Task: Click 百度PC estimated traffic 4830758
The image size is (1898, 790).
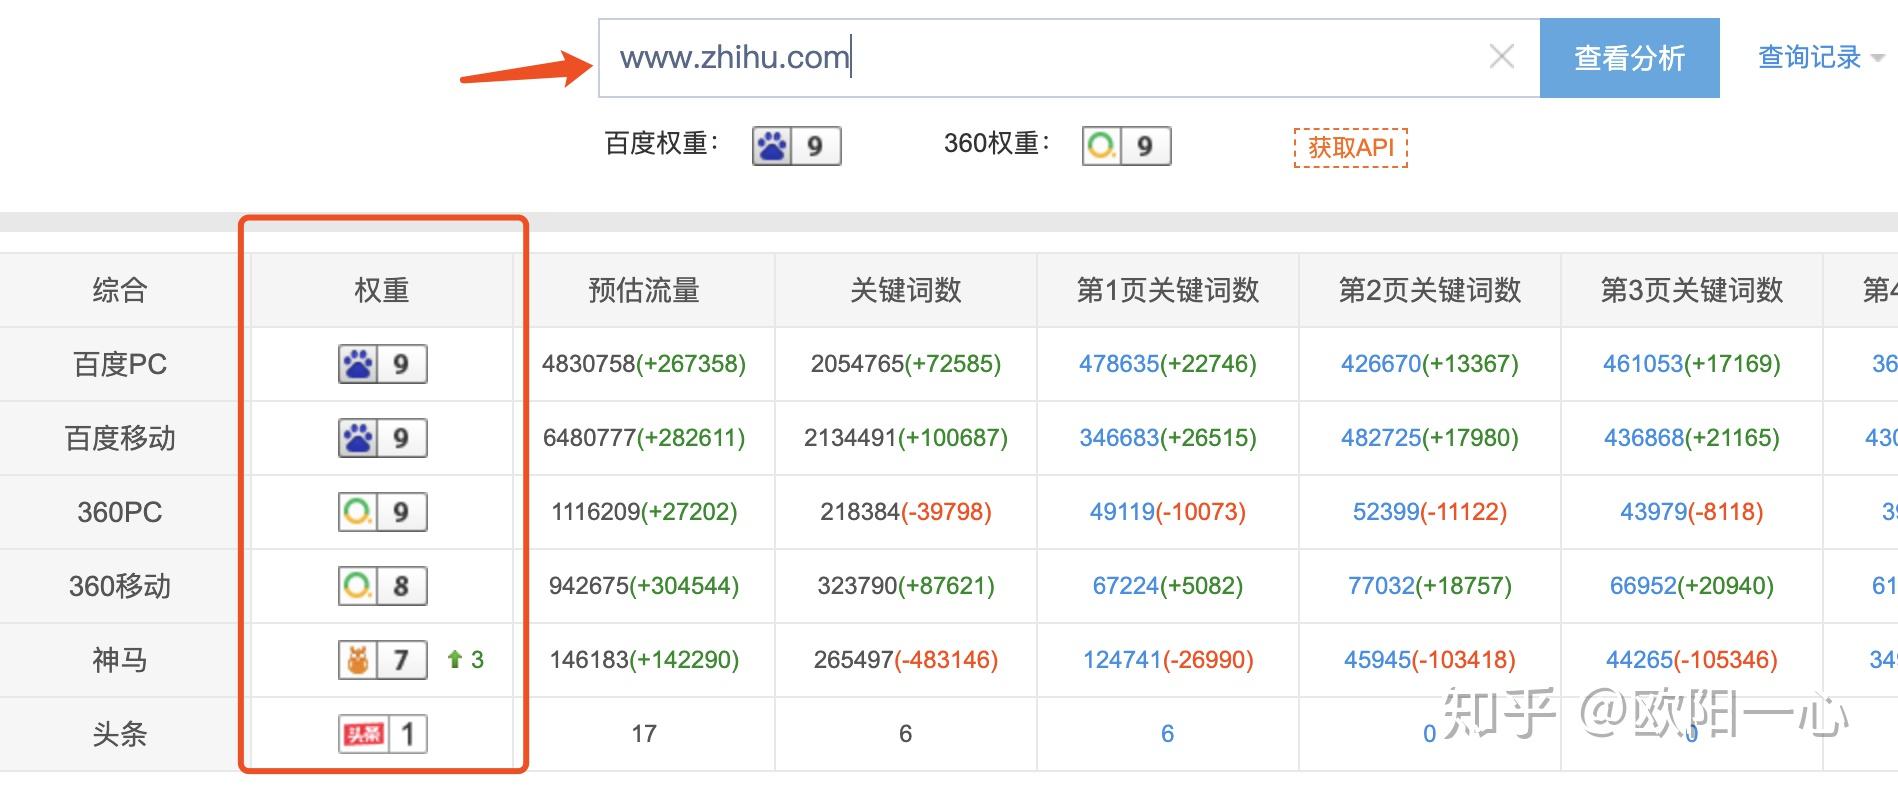Action: click(589, 364)
